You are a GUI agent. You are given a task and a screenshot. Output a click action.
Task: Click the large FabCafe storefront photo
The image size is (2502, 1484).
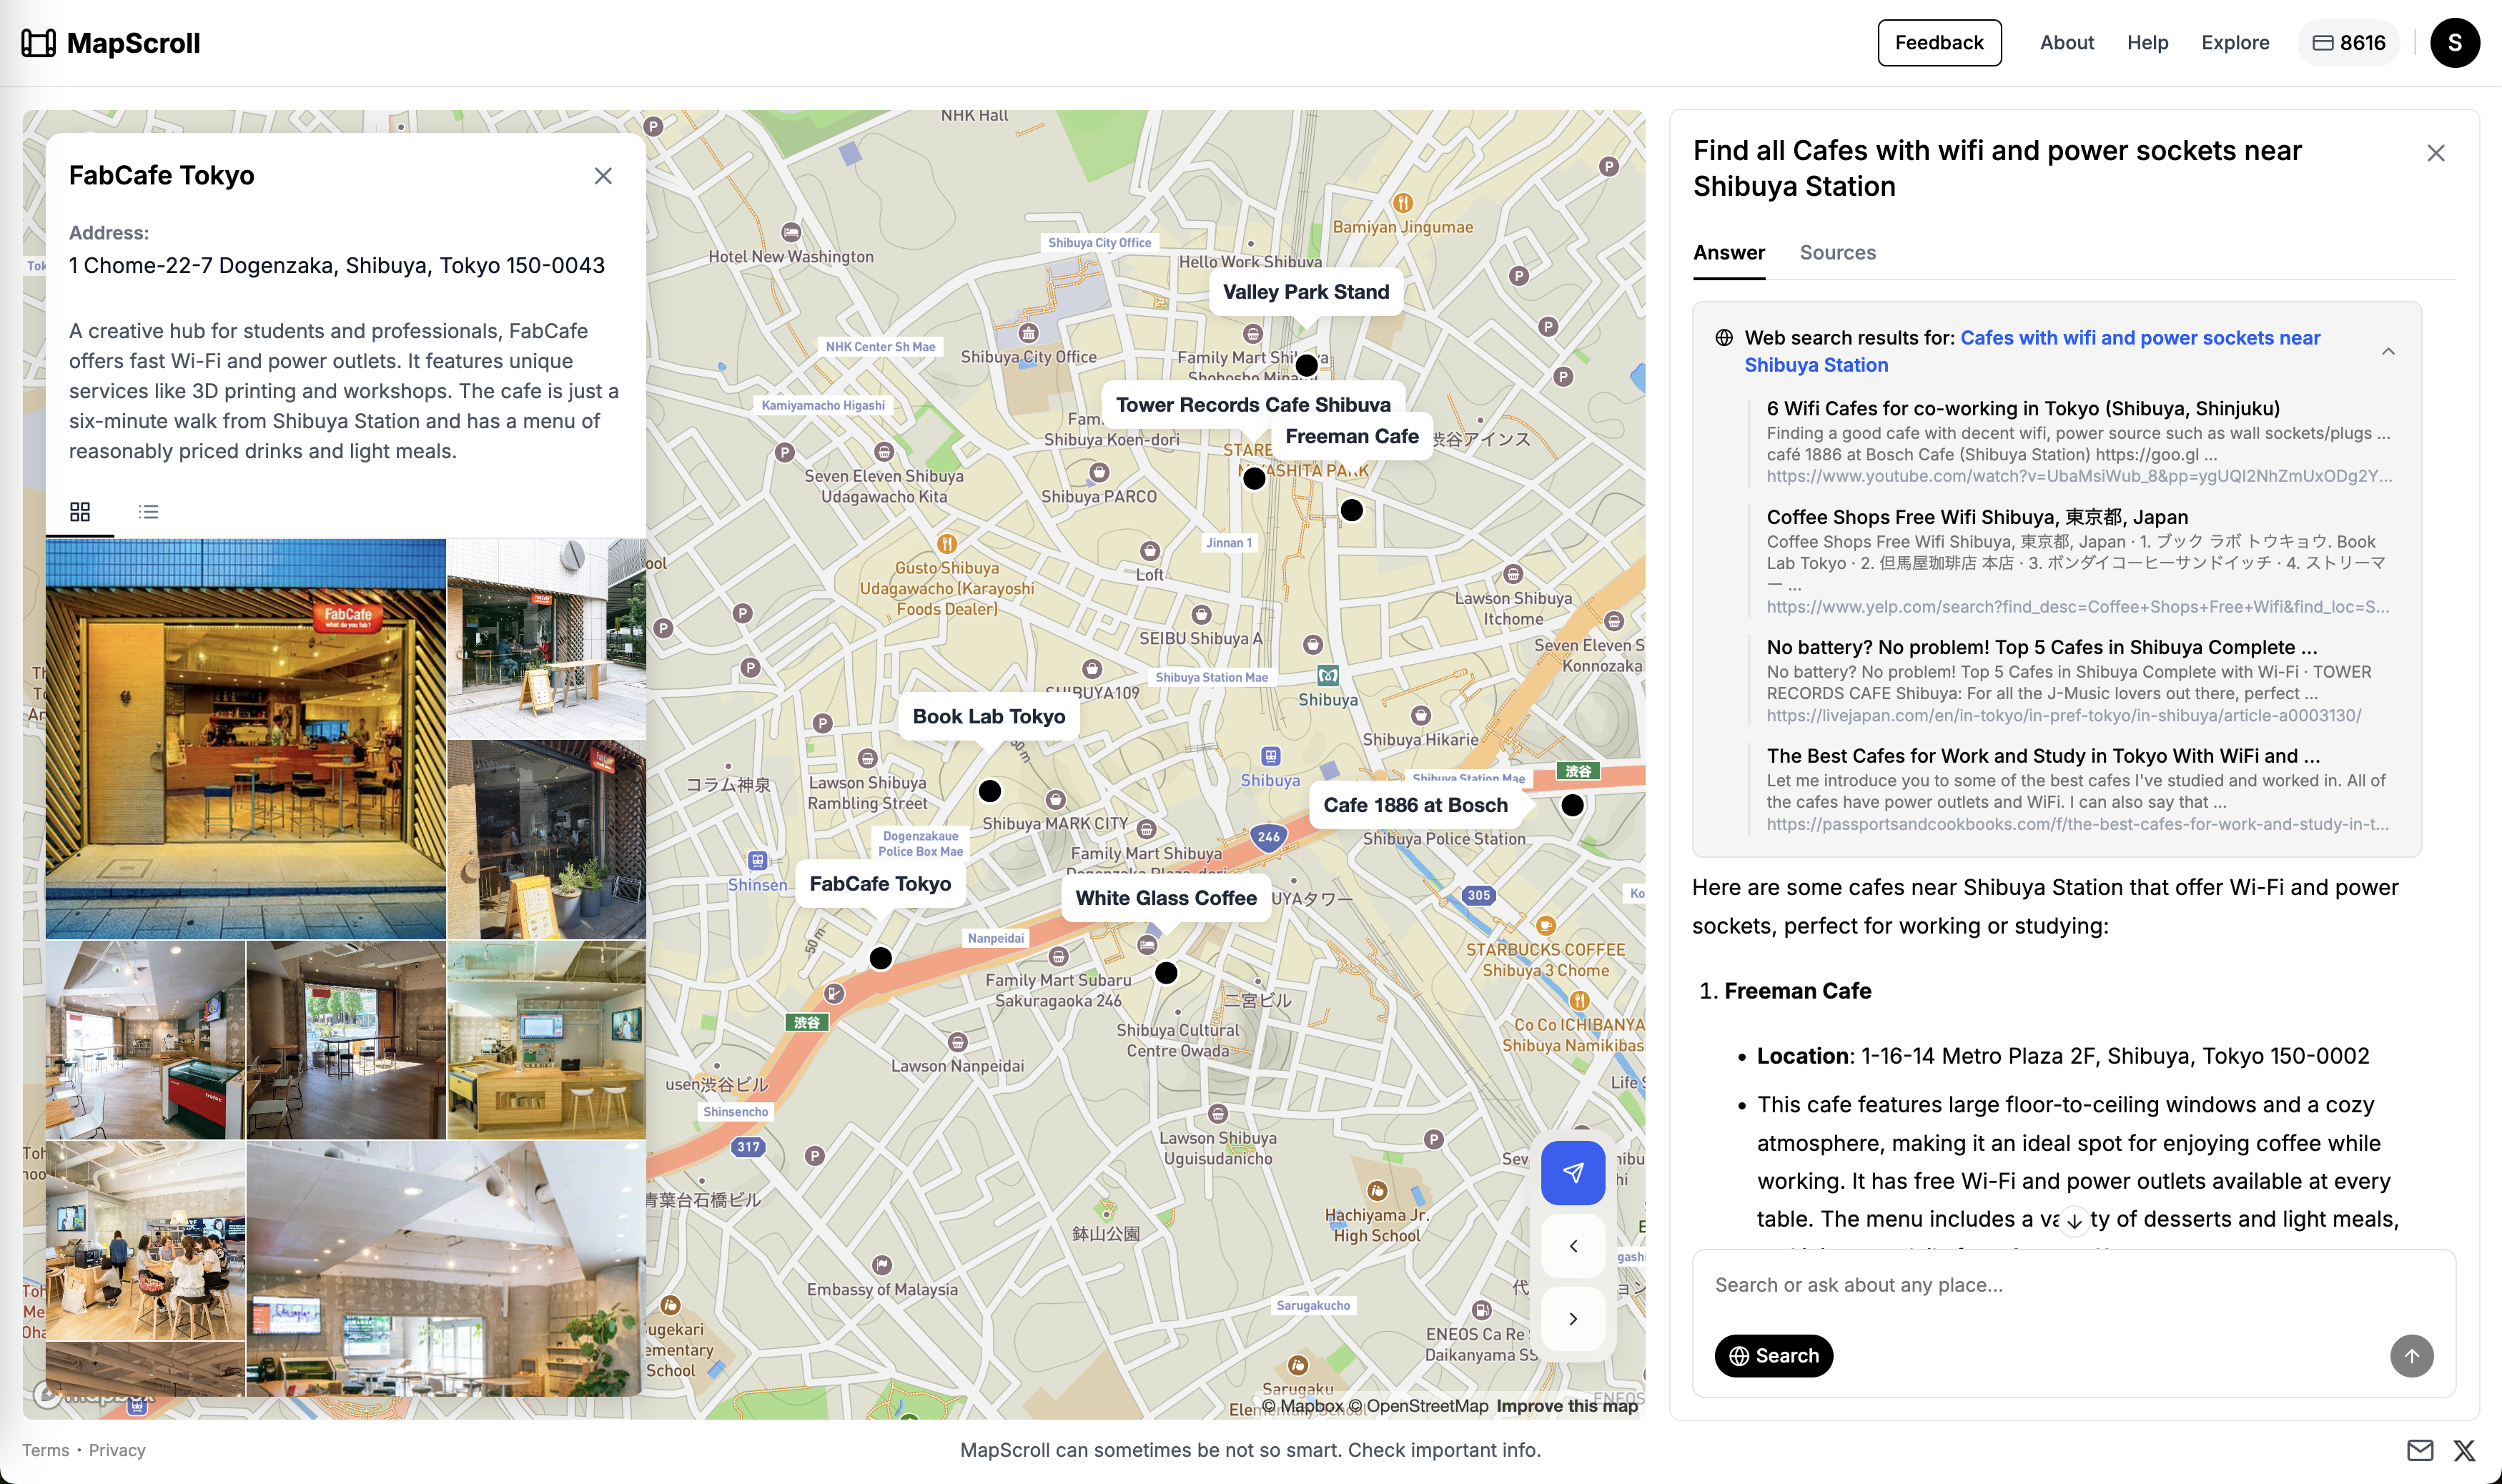[245, 738]
